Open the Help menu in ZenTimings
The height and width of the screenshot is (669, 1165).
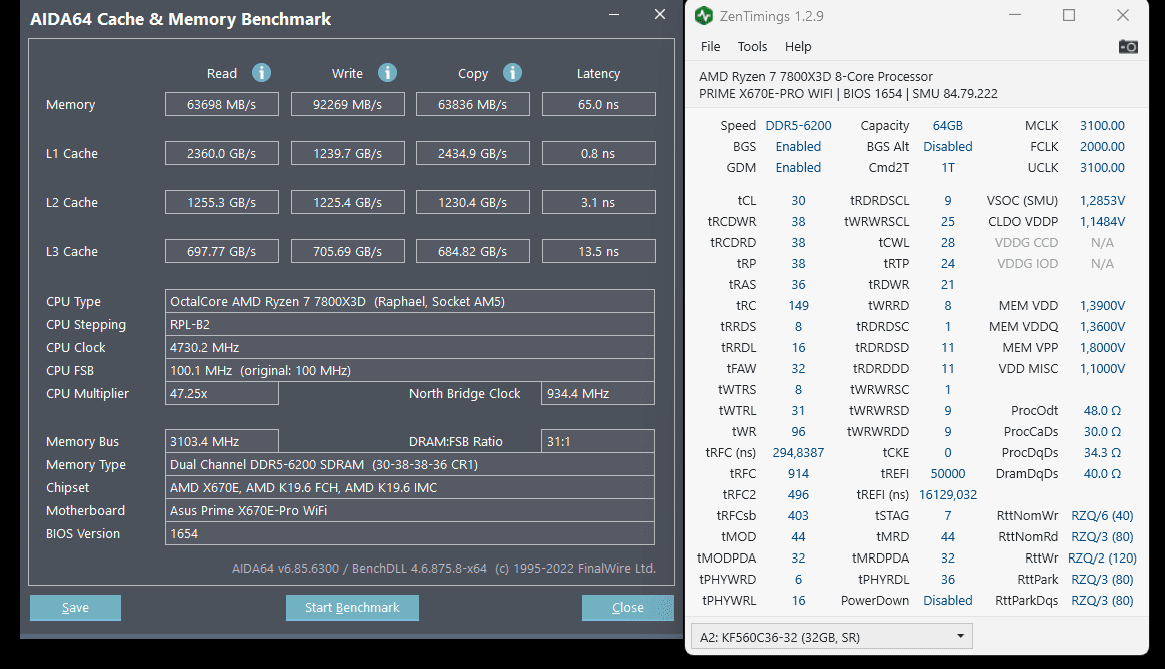click(798, 47)
